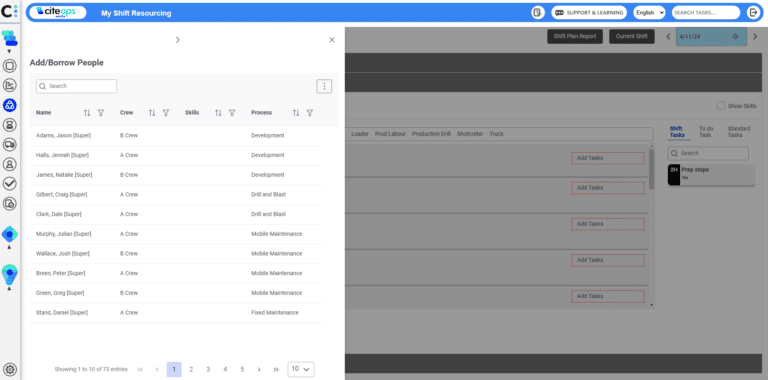
Task: Click the stacked layers icon at the sidebar top
Action: click(10, 39)
